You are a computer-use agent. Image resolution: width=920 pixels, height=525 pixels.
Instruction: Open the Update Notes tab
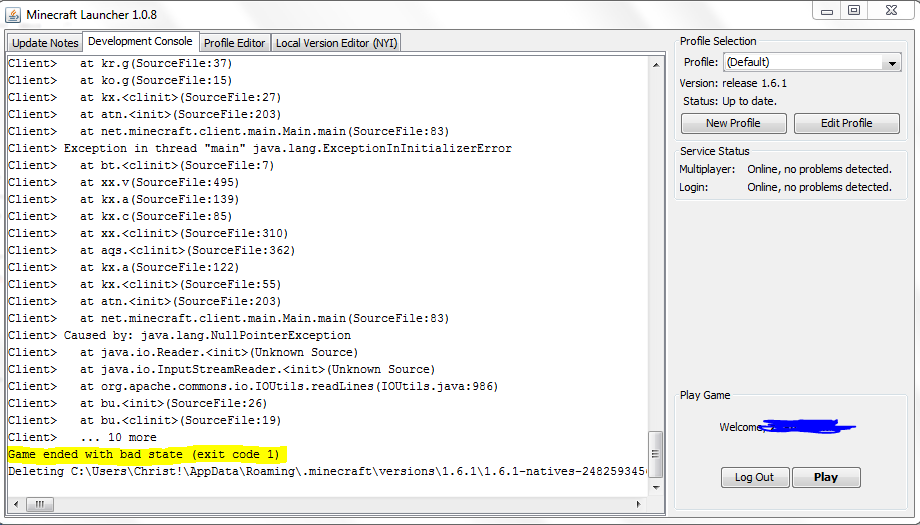tap(45, 43)
